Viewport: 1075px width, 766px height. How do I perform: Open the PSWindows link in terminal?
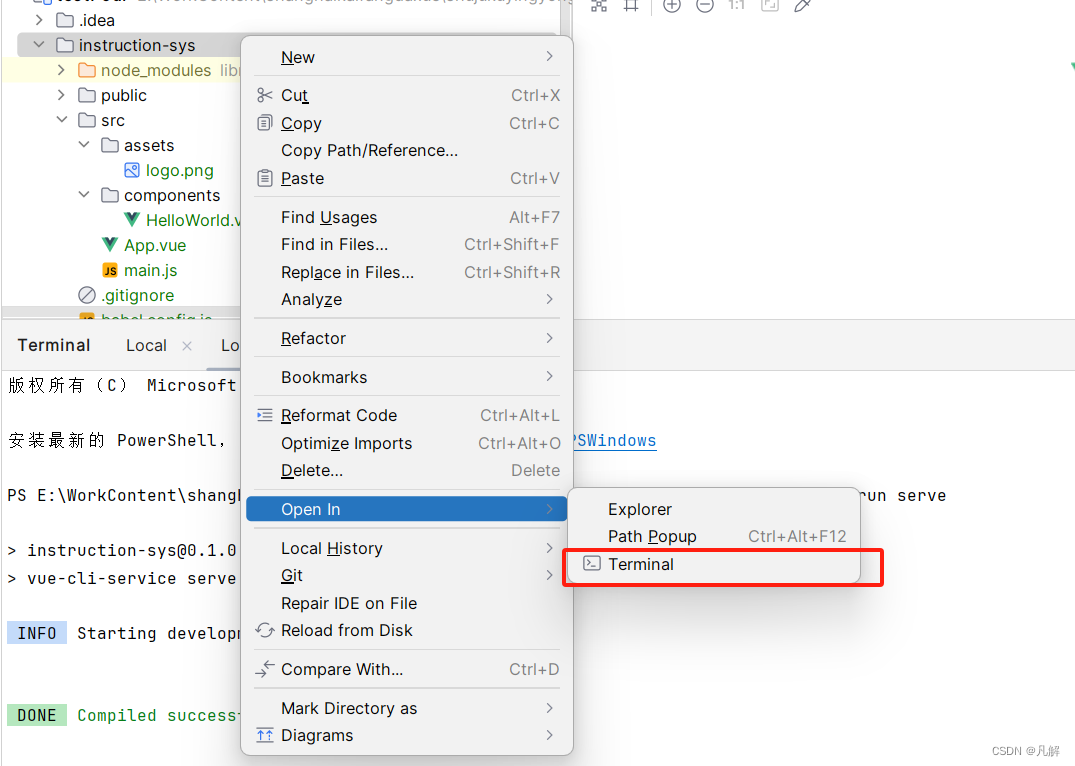[x=615, y=440]
